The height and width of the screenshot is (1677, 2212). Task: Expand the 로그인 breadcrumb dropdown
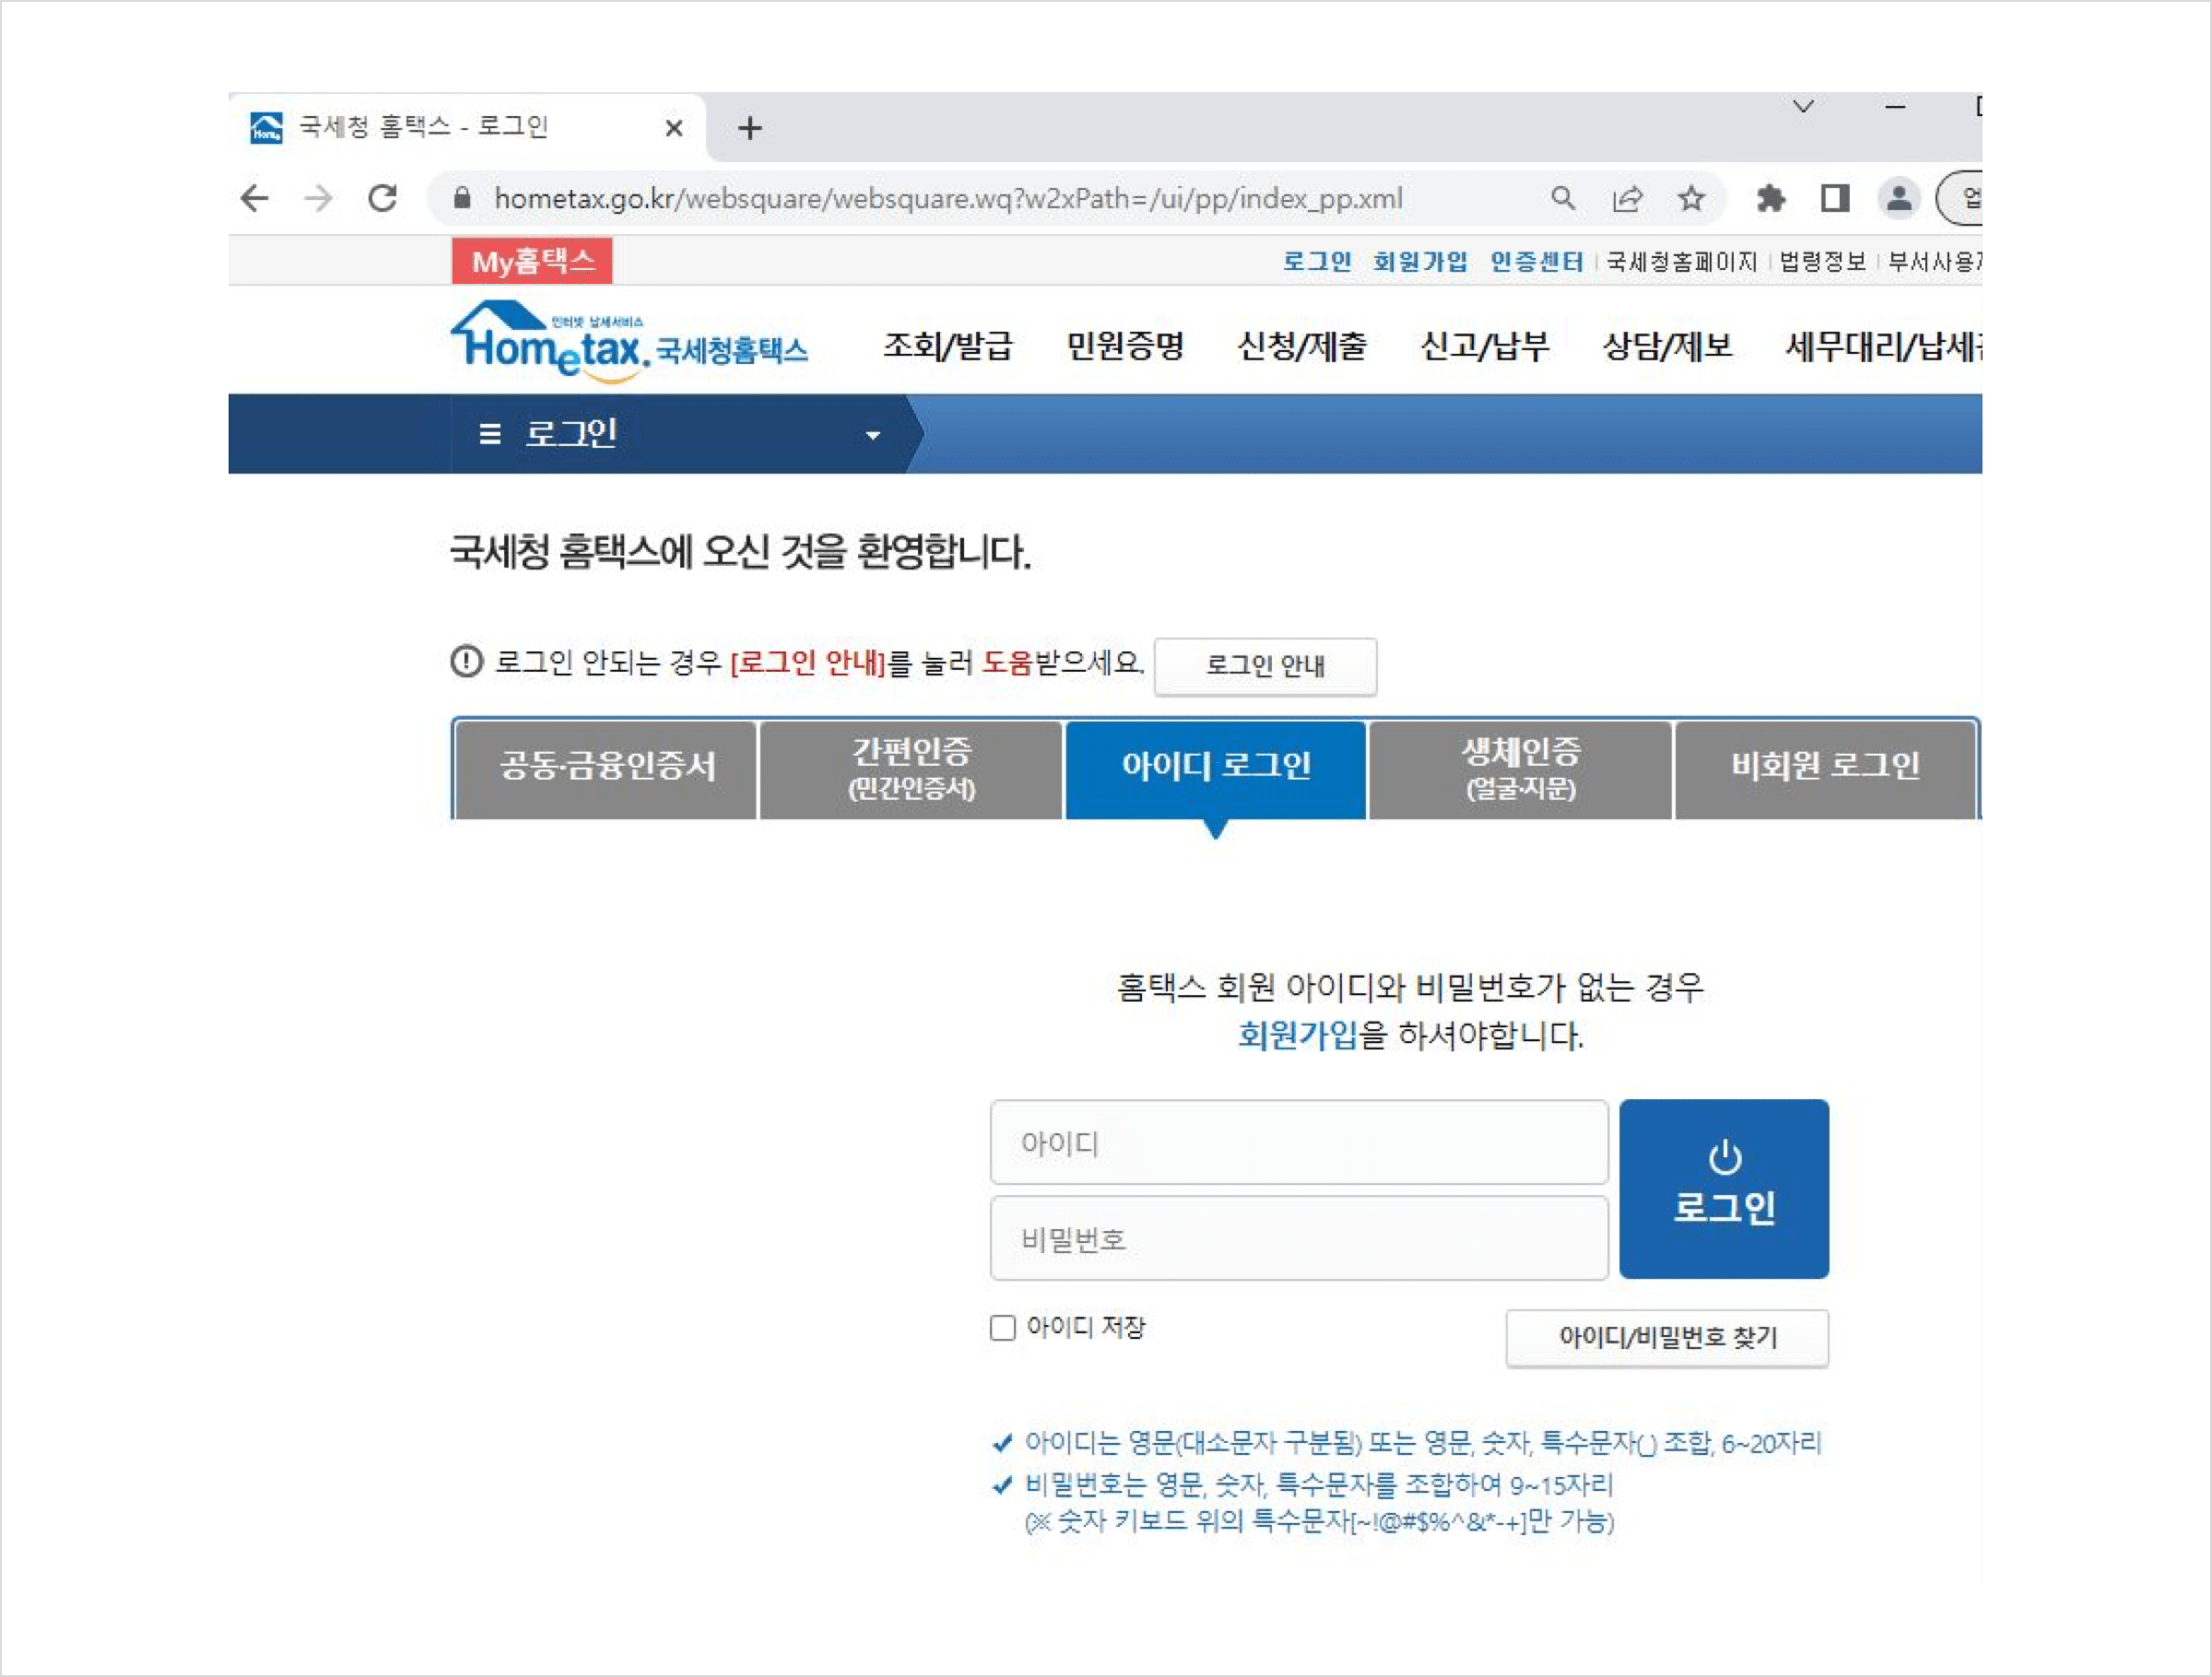coord(872,435)
